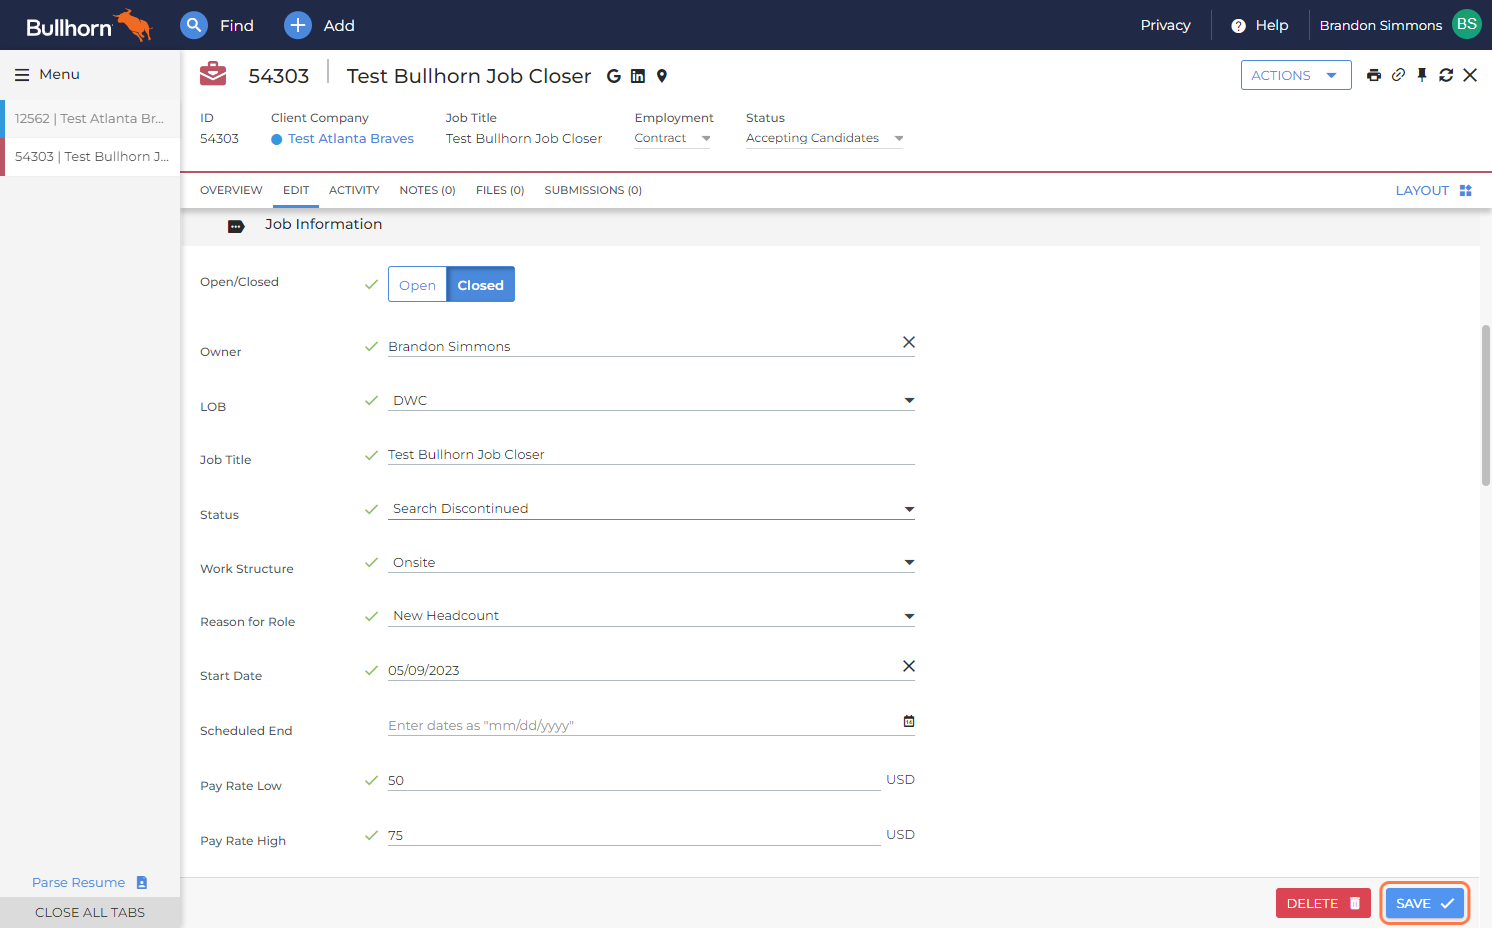This screenshot has width=1492, height=928.
Task: Open the Reason for Role dropdown
Action: 652,616
